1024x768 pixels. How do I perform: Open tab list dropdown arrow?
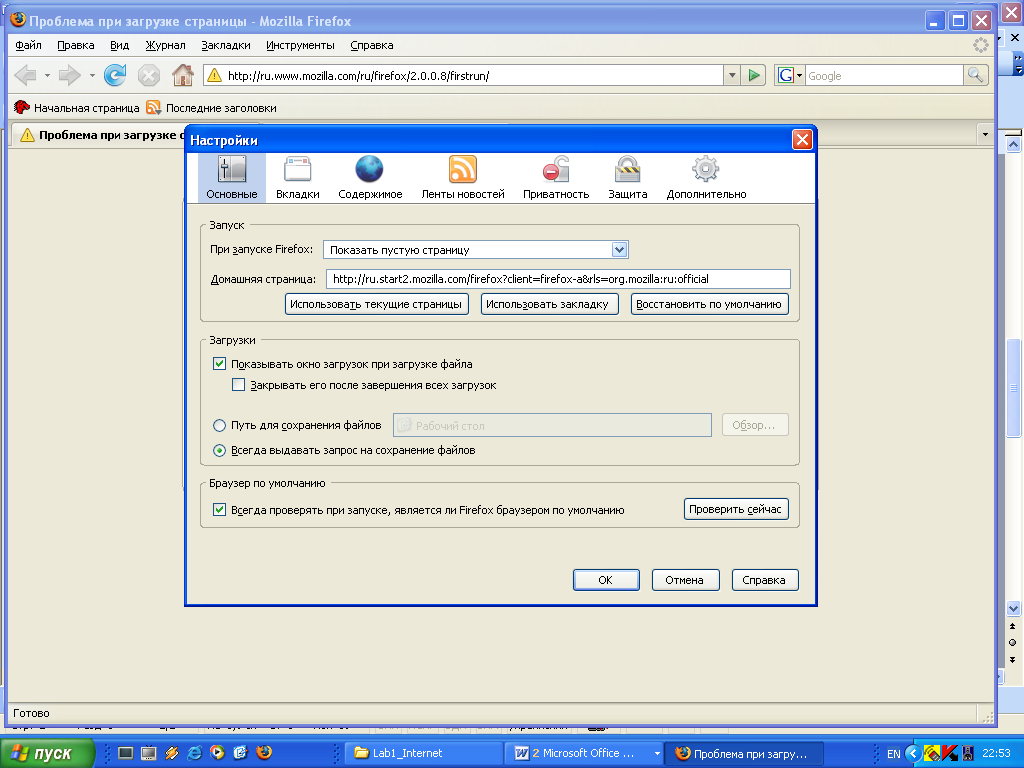[985, 135]
